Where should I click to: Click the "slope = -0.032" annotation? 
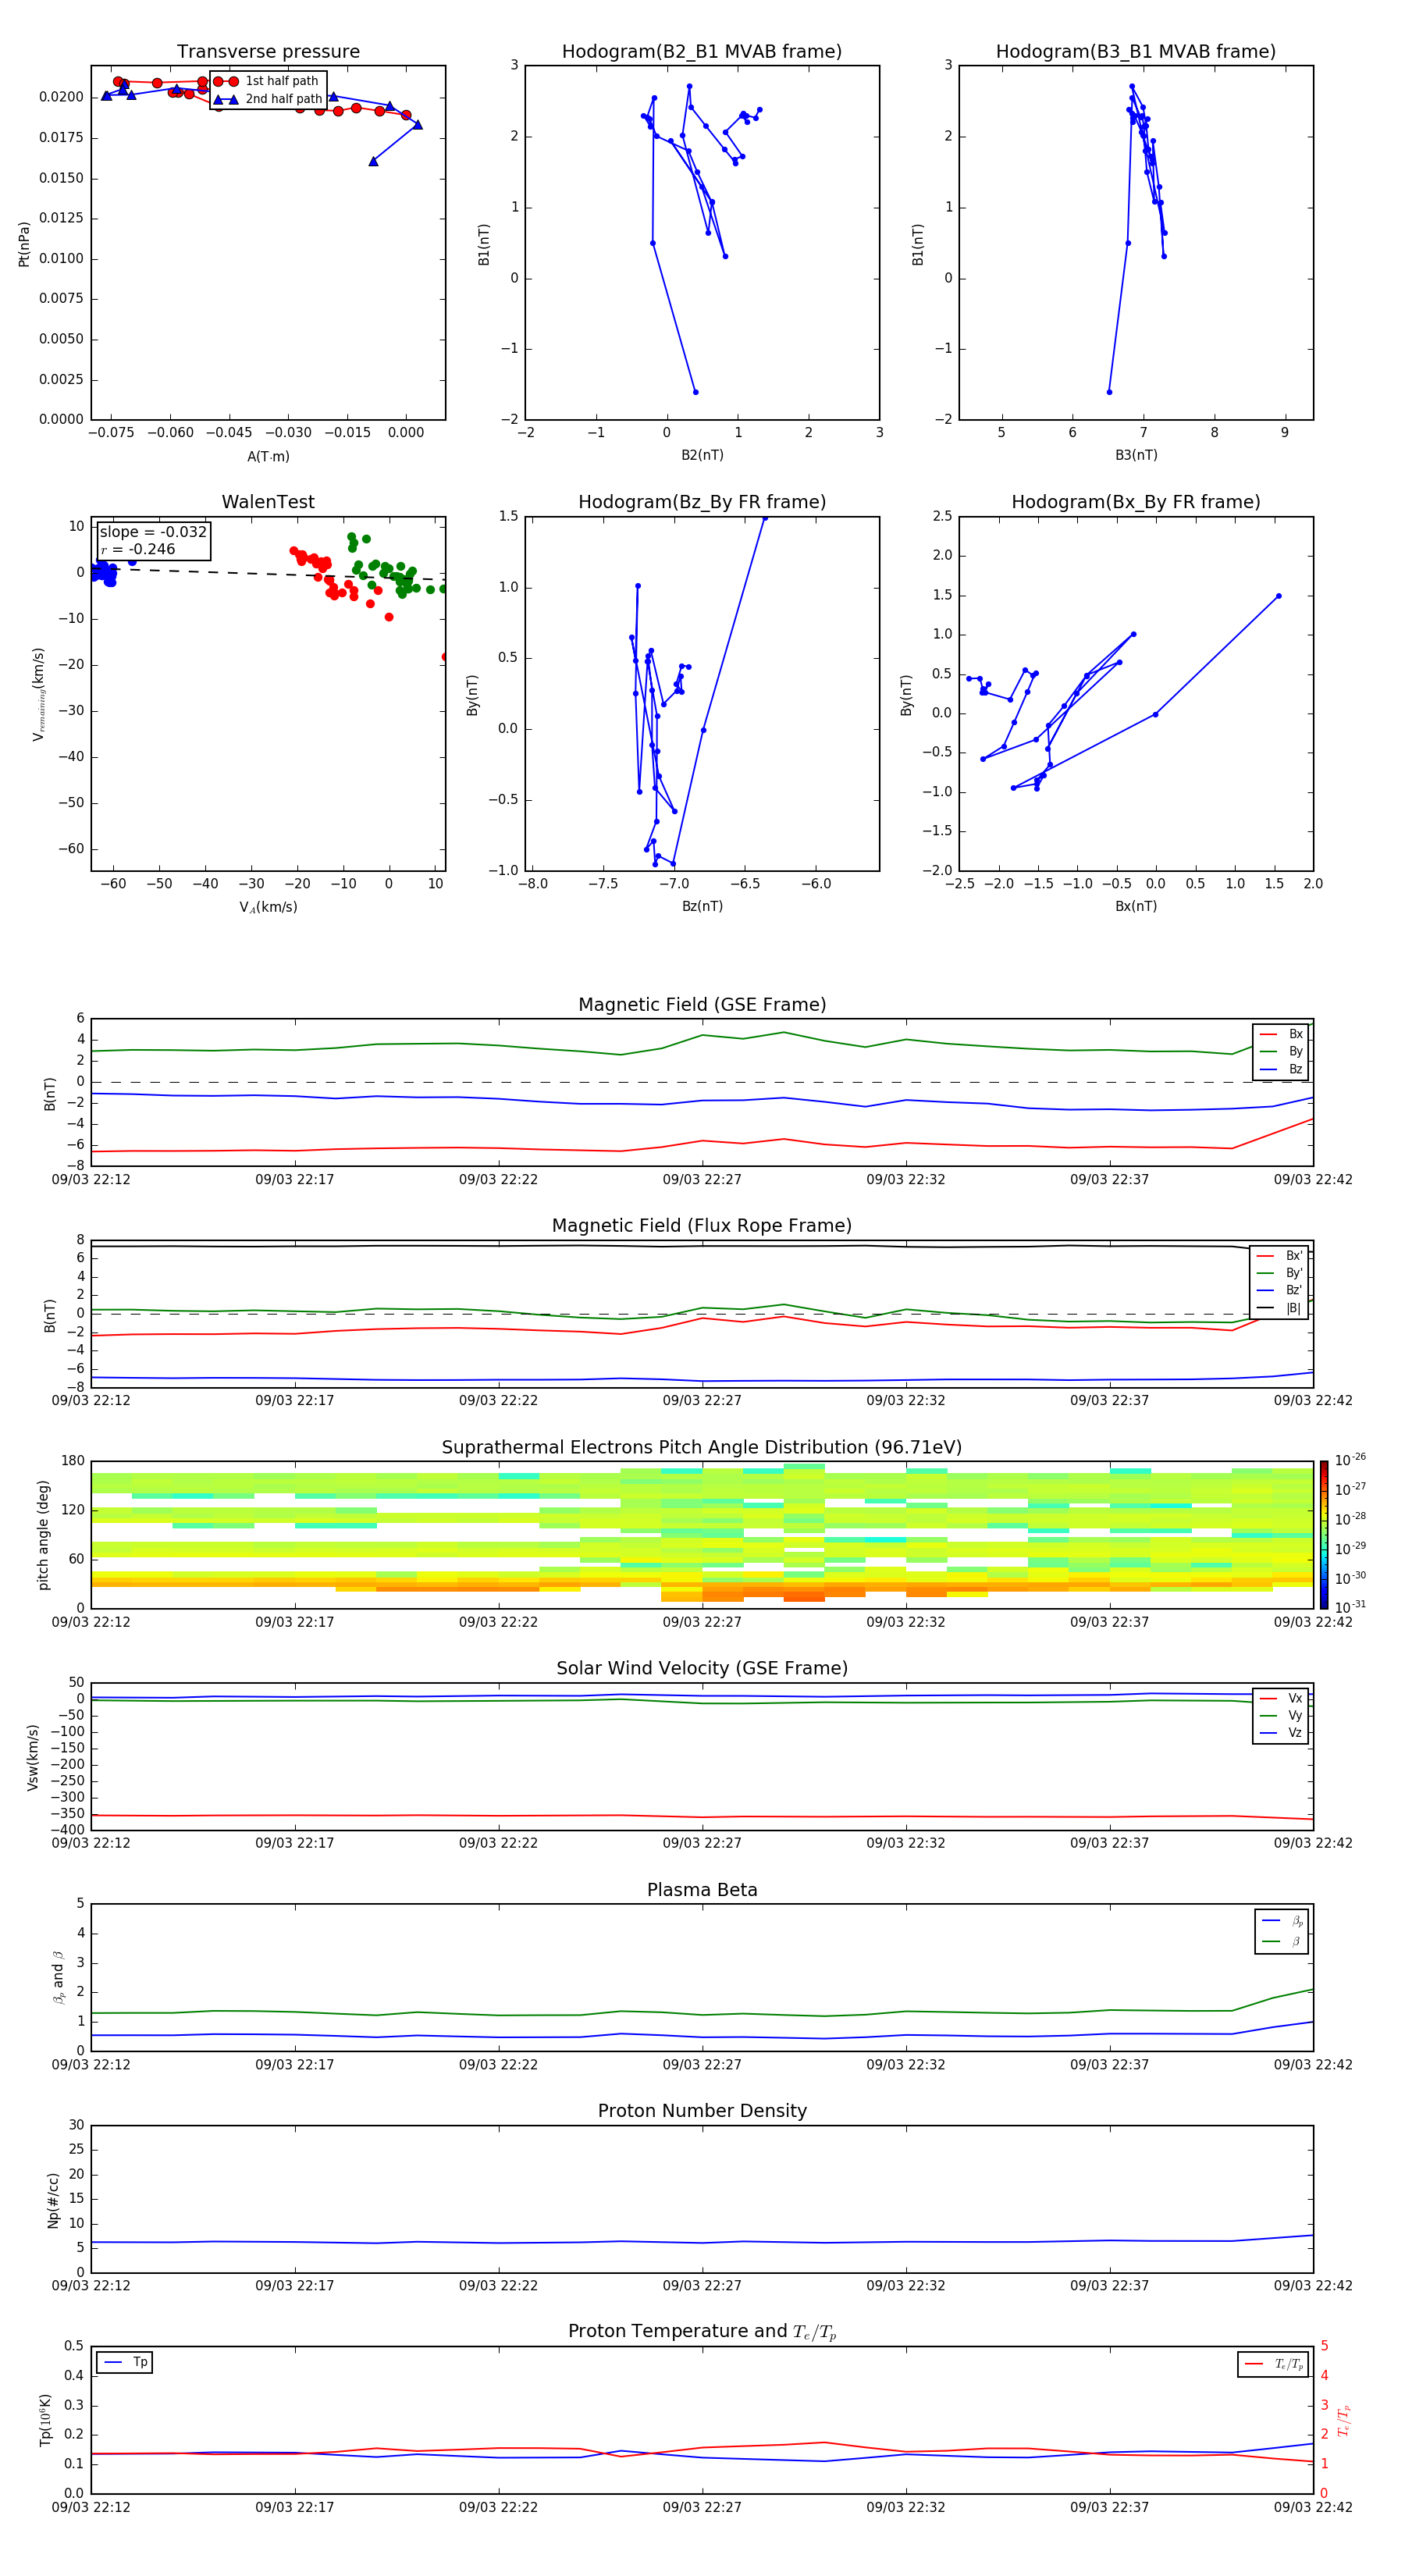tap(153, 532)
